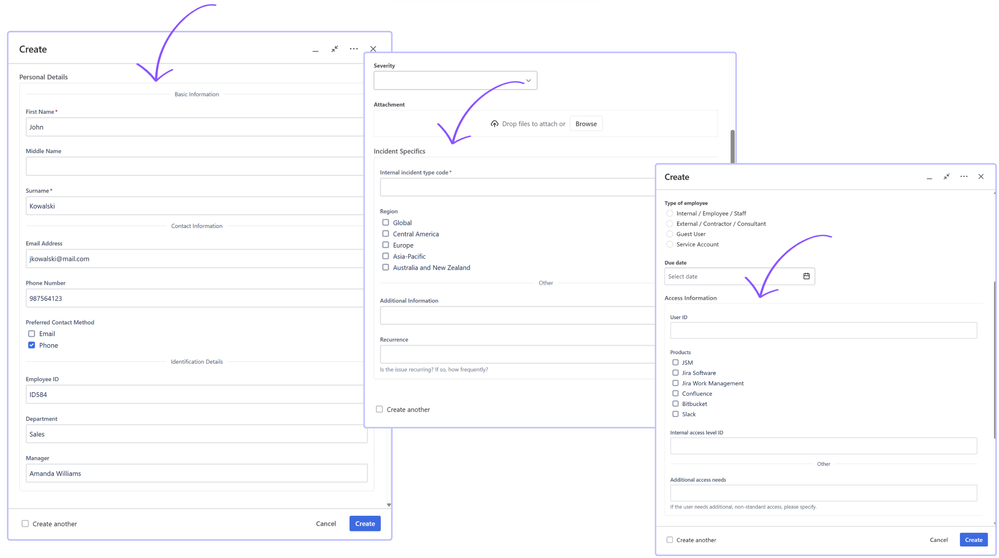Enable the Confluence product checkbox
The height and width of the screenshot is (558, 999).
point(675,393)
